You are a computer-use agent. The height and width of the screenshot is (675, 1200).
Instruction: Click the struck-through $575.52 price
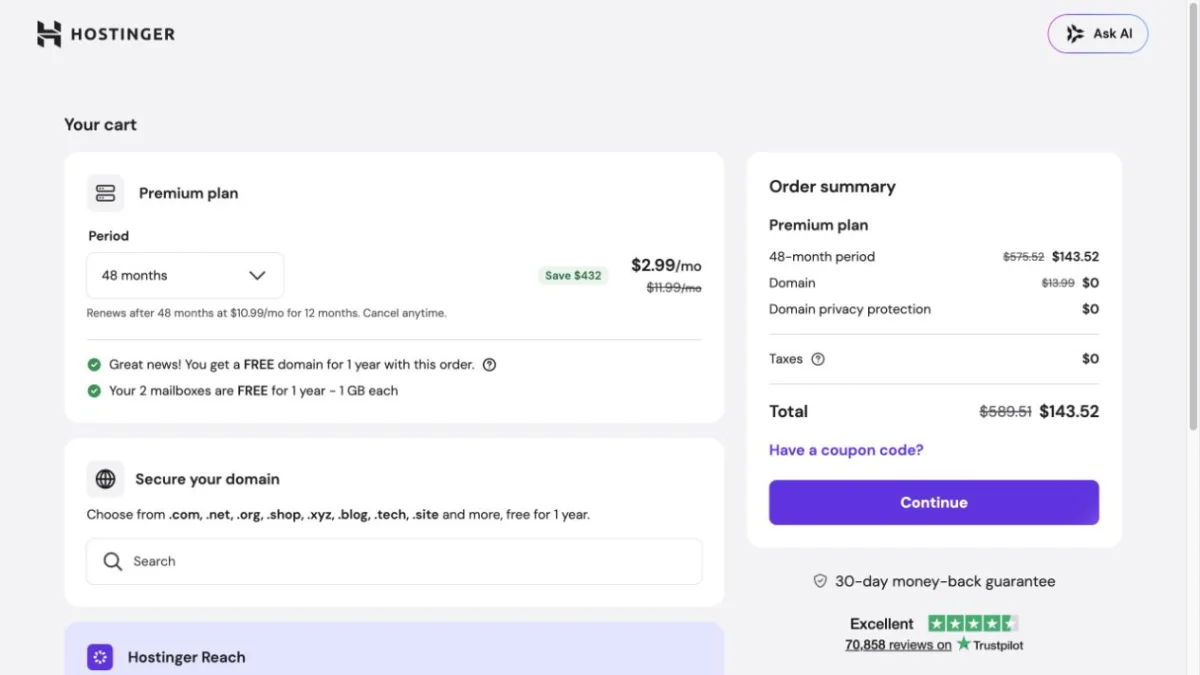point(1023,257)
